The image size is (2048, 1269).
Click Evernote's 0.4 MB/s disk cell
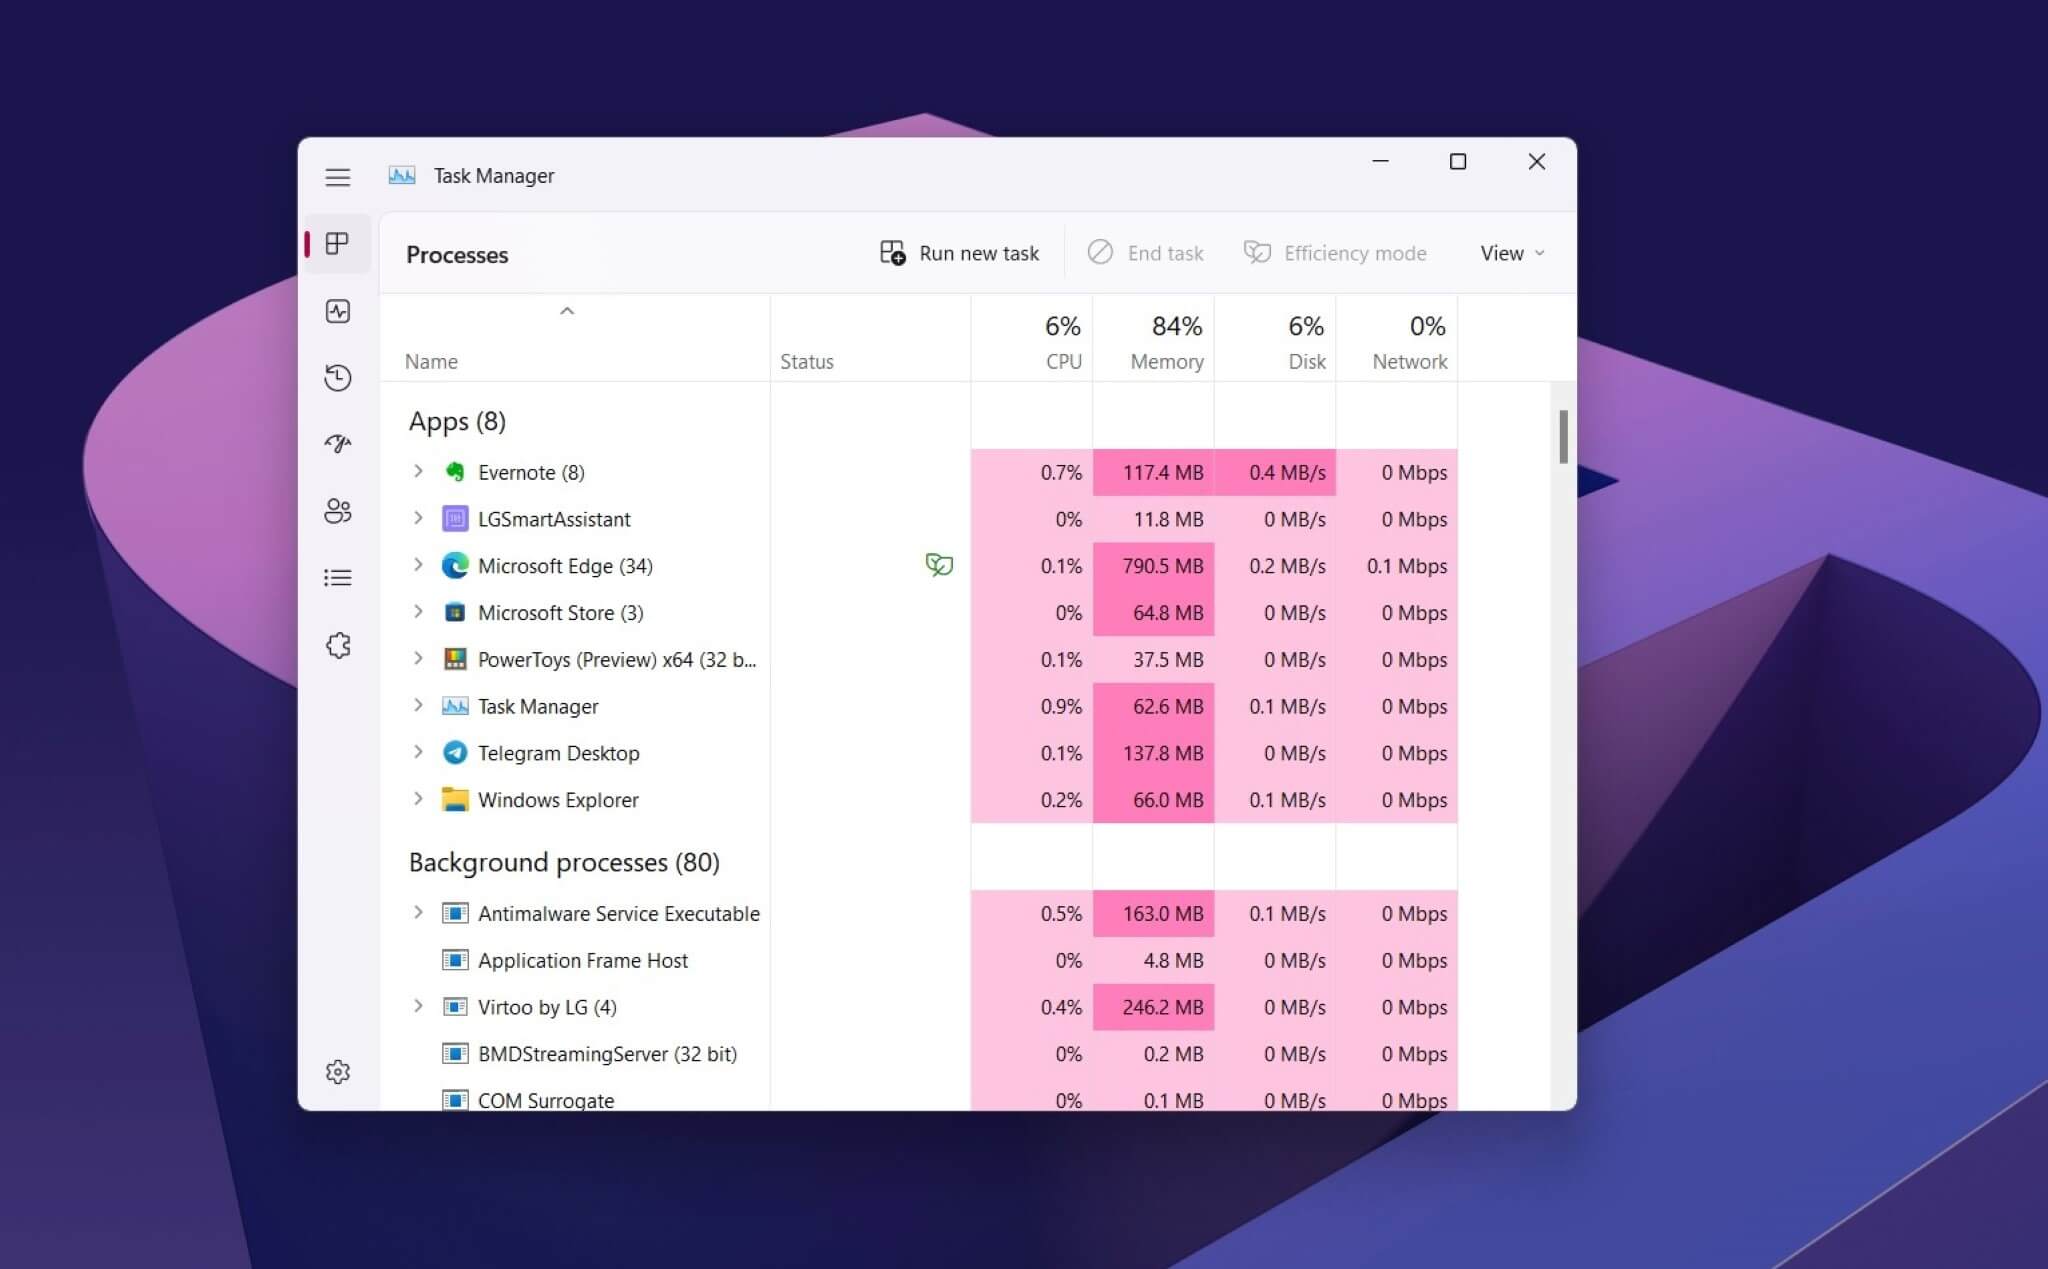(x=1276, y=472)
